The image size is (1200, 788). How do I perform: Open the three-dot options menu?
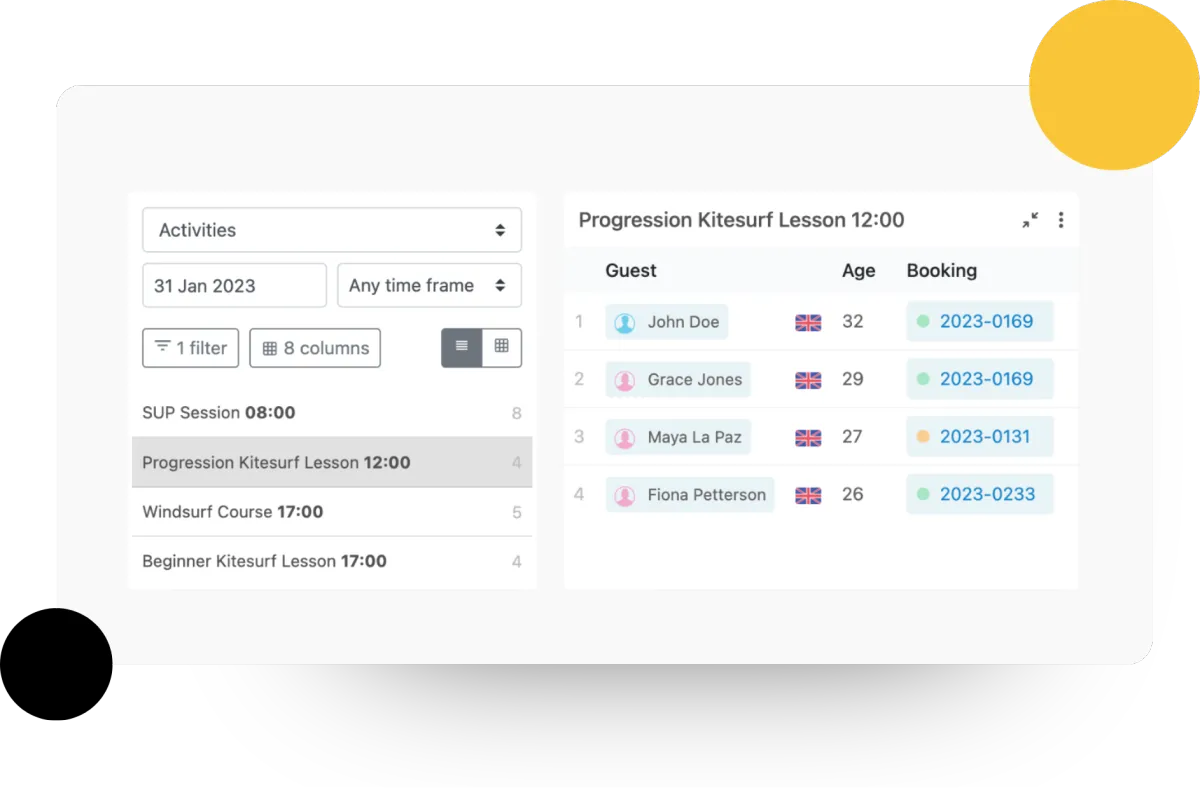pyautogui.click(x=1061, y=220)
